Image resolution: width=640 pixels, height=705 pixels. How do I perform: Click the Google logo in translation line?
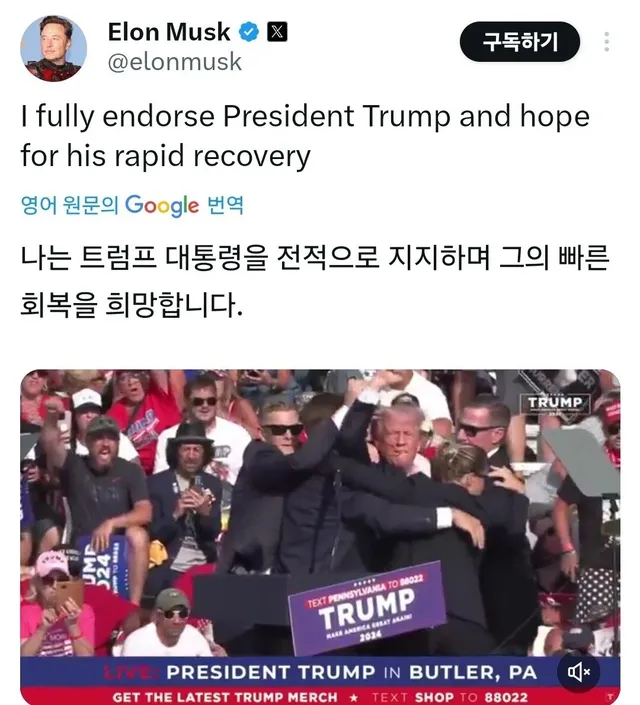161,206
